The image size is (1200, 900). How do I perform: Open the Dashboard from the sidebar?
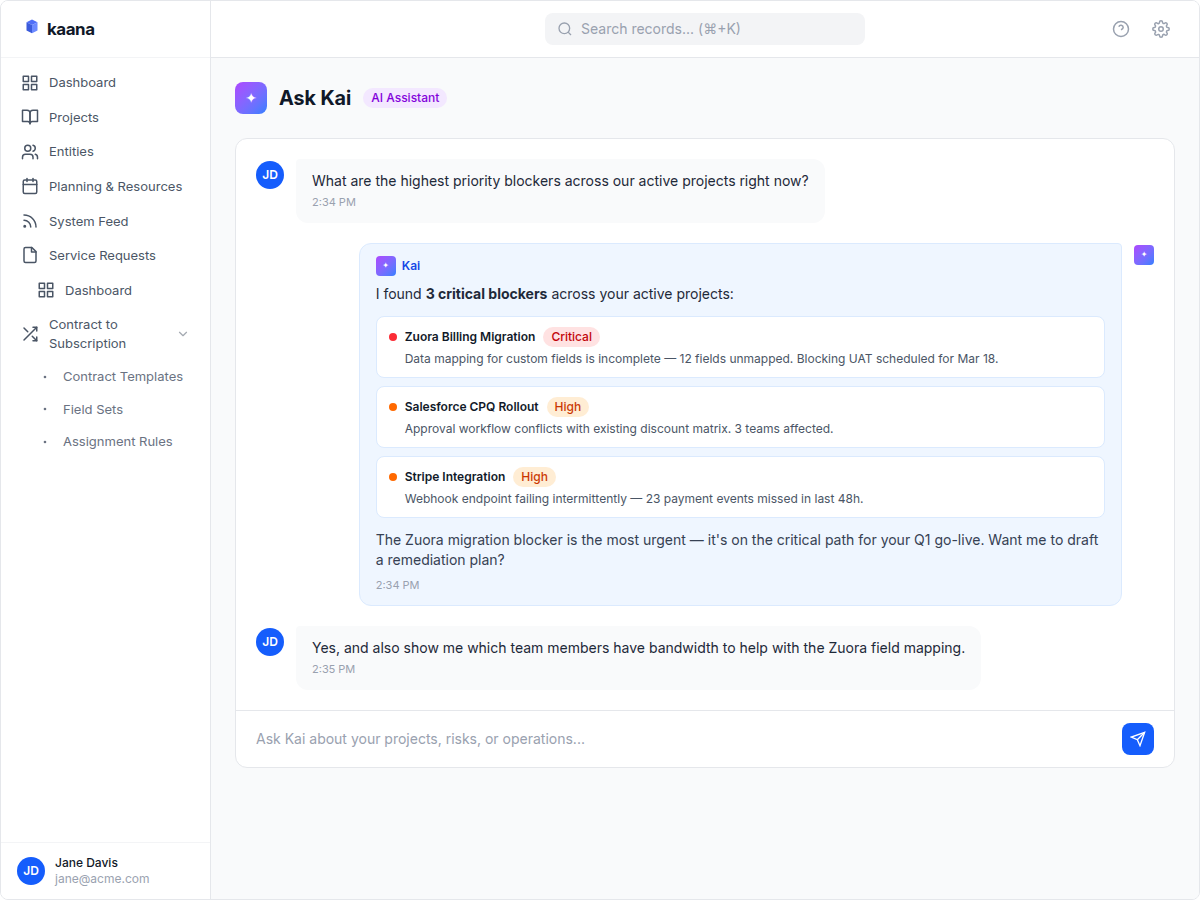coord(82,82)
